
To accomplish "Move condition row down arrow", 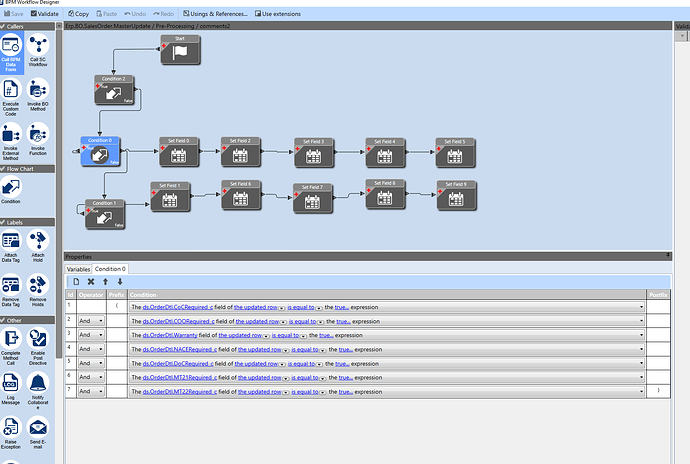I will coord(120,282).
